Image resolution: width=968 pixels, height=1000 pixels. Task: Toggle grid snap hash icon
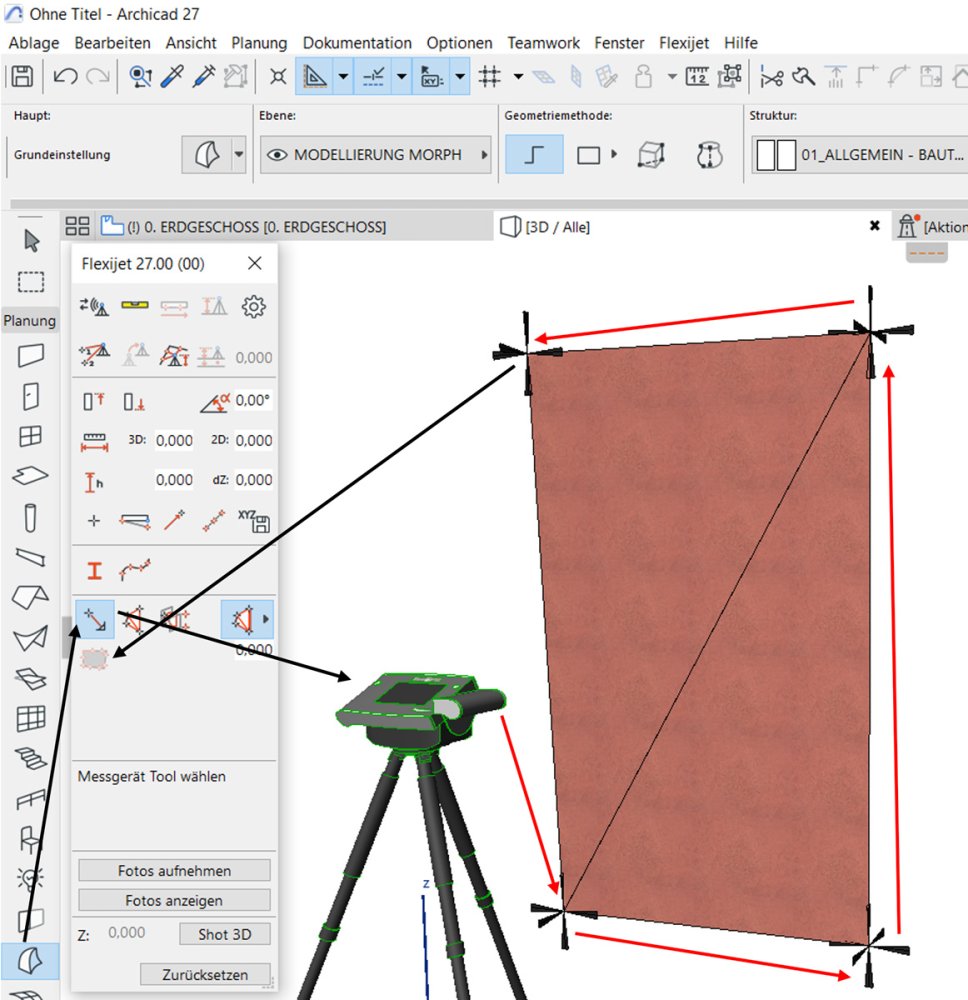click(x=490, y=77)
